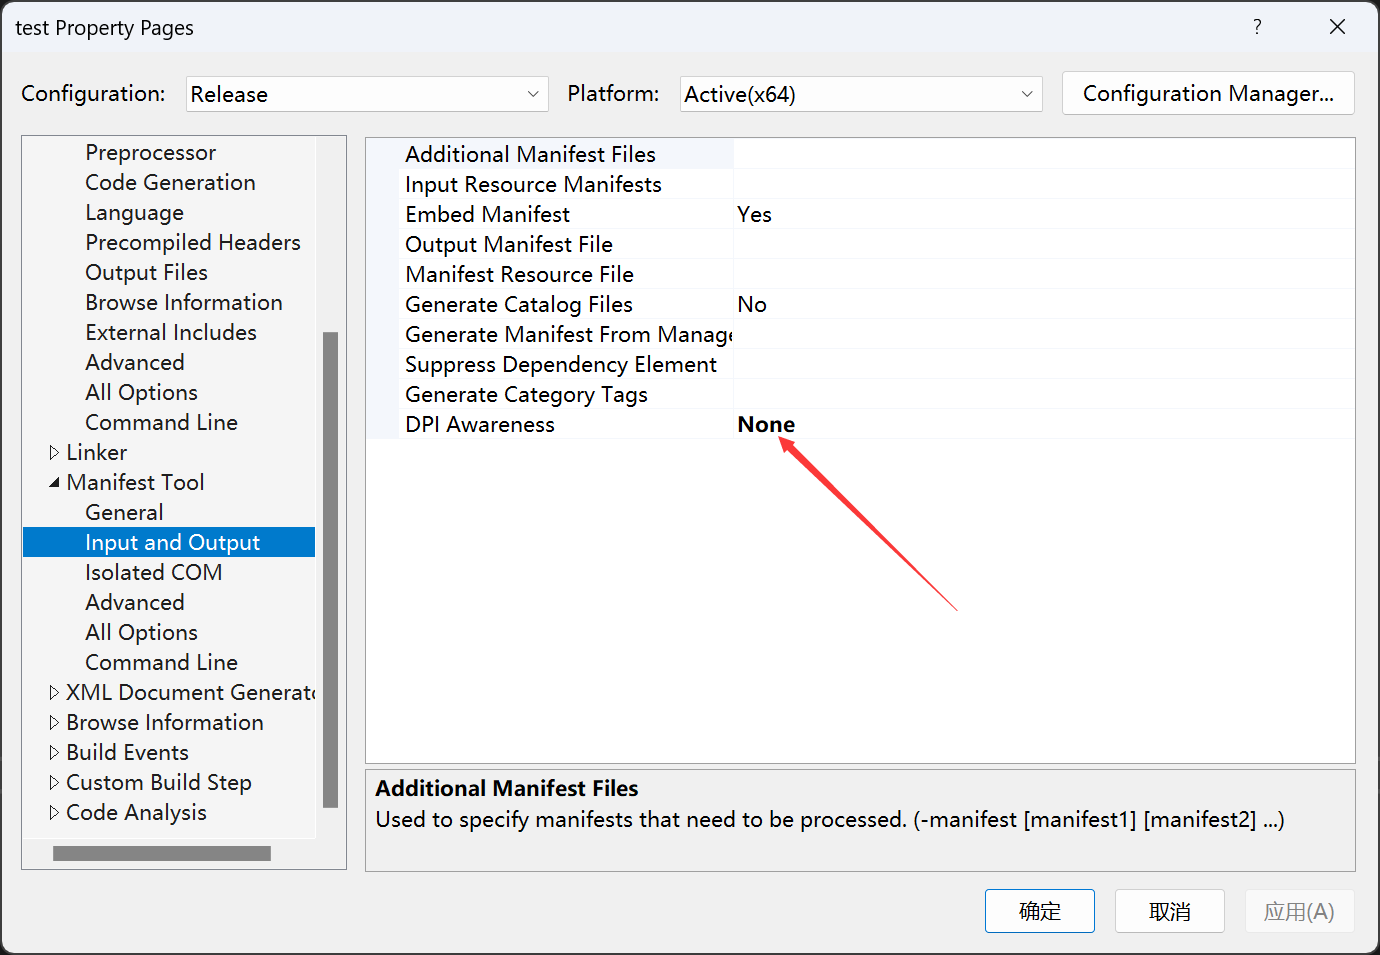Select Precompiled Headers in the tree
Image resolution: width=1380 pixels, height=955 pixels.
[192, 243]
